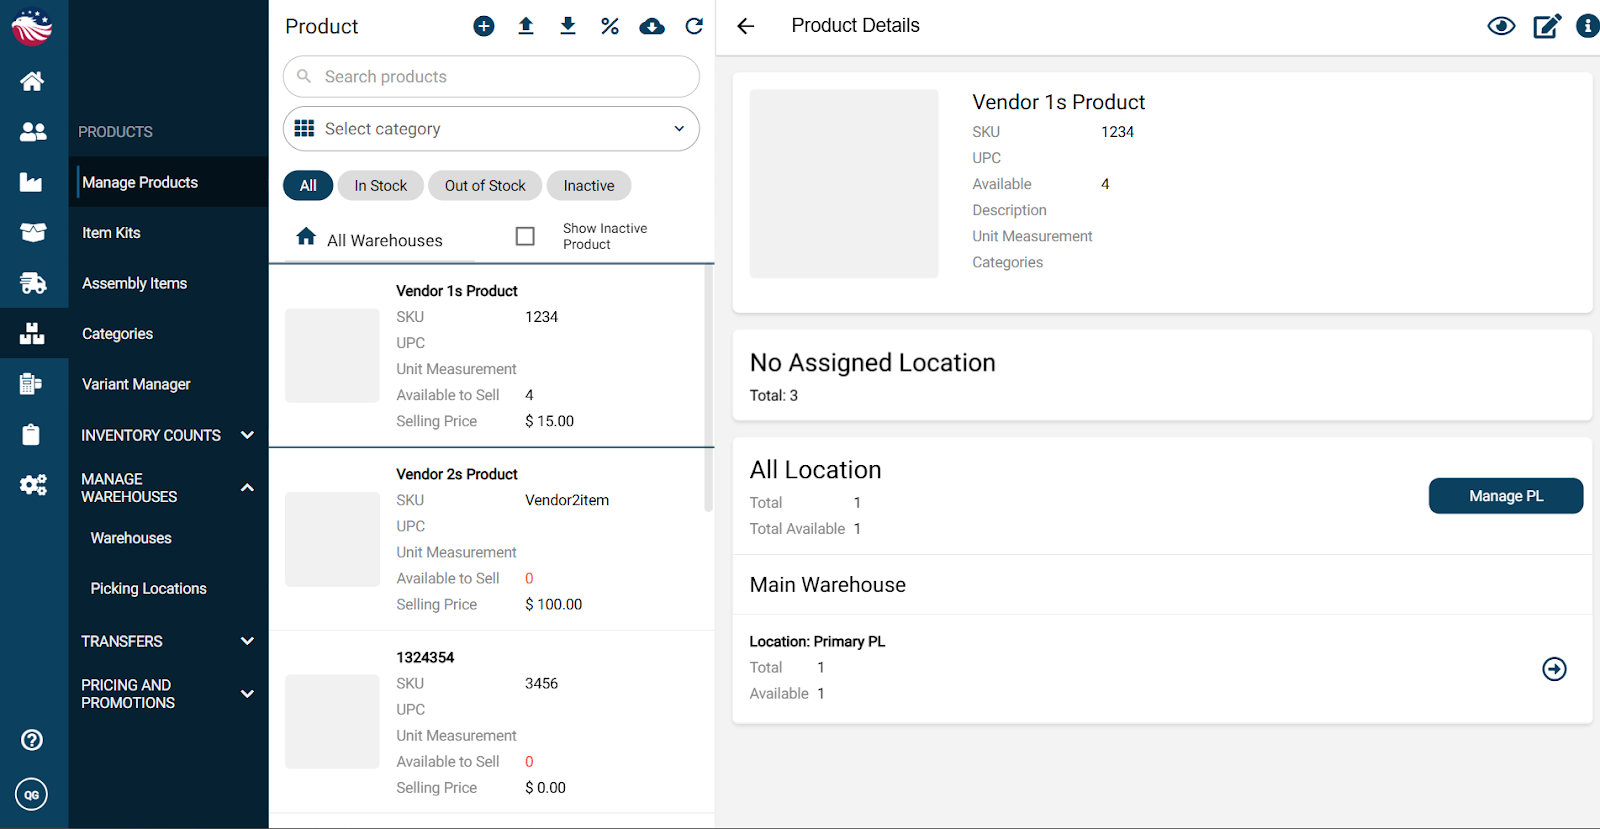The width and height of the screenshot is (1600, 829).
Task: Toggle the eye visibility icon in Product Details
Action: [x=1501, y=26]
